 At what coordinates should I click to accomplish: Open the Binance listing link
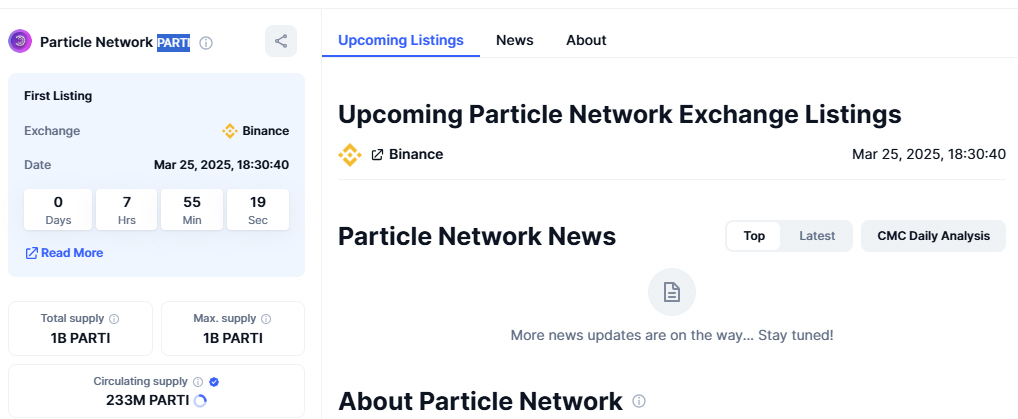[x=407, y=155]
